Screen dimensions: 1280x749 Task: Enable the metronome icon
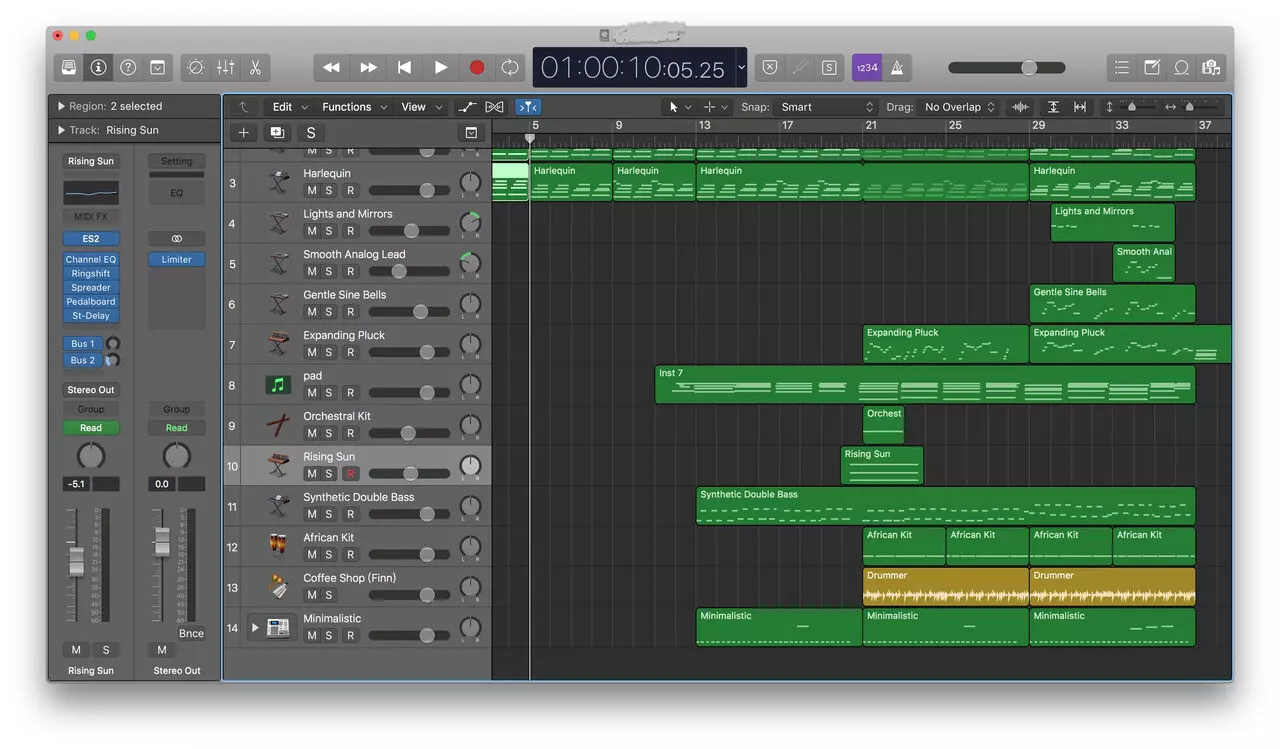pos(896,67)
